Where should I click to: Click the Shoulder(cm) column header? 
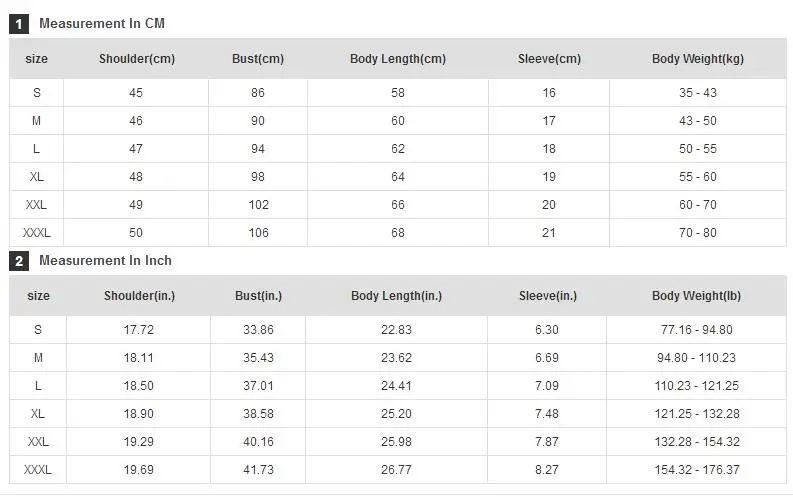137,59
